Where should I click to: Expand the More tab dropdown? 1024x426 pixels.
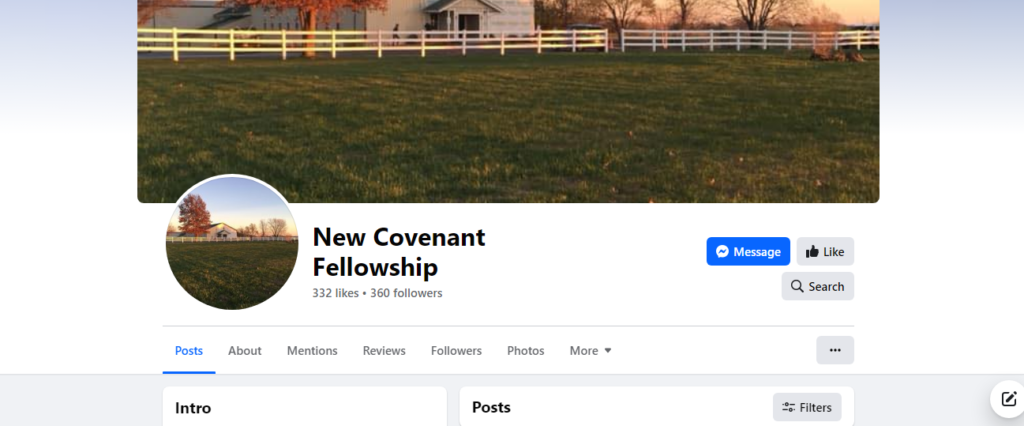point(590,351)
